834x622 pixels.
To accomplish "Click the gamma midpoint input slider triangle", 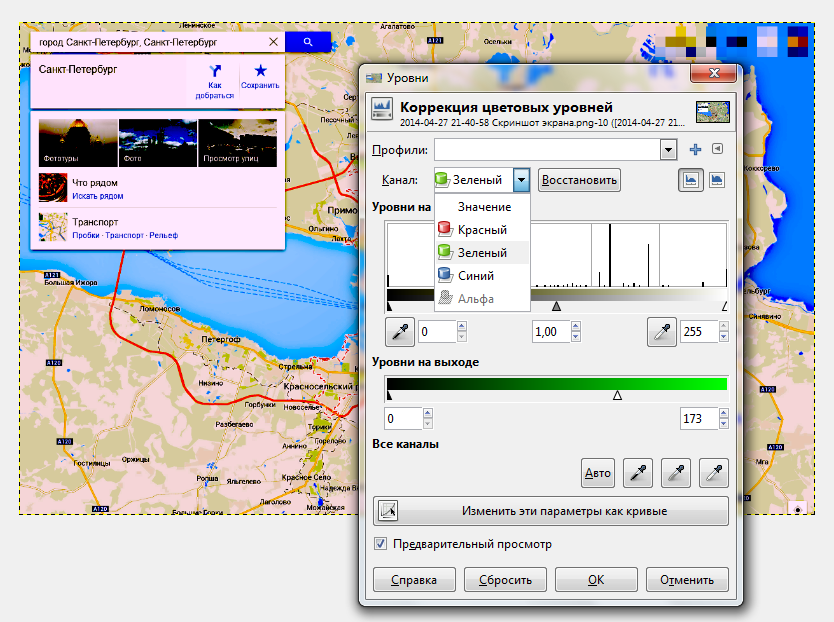I will (556, 306).
